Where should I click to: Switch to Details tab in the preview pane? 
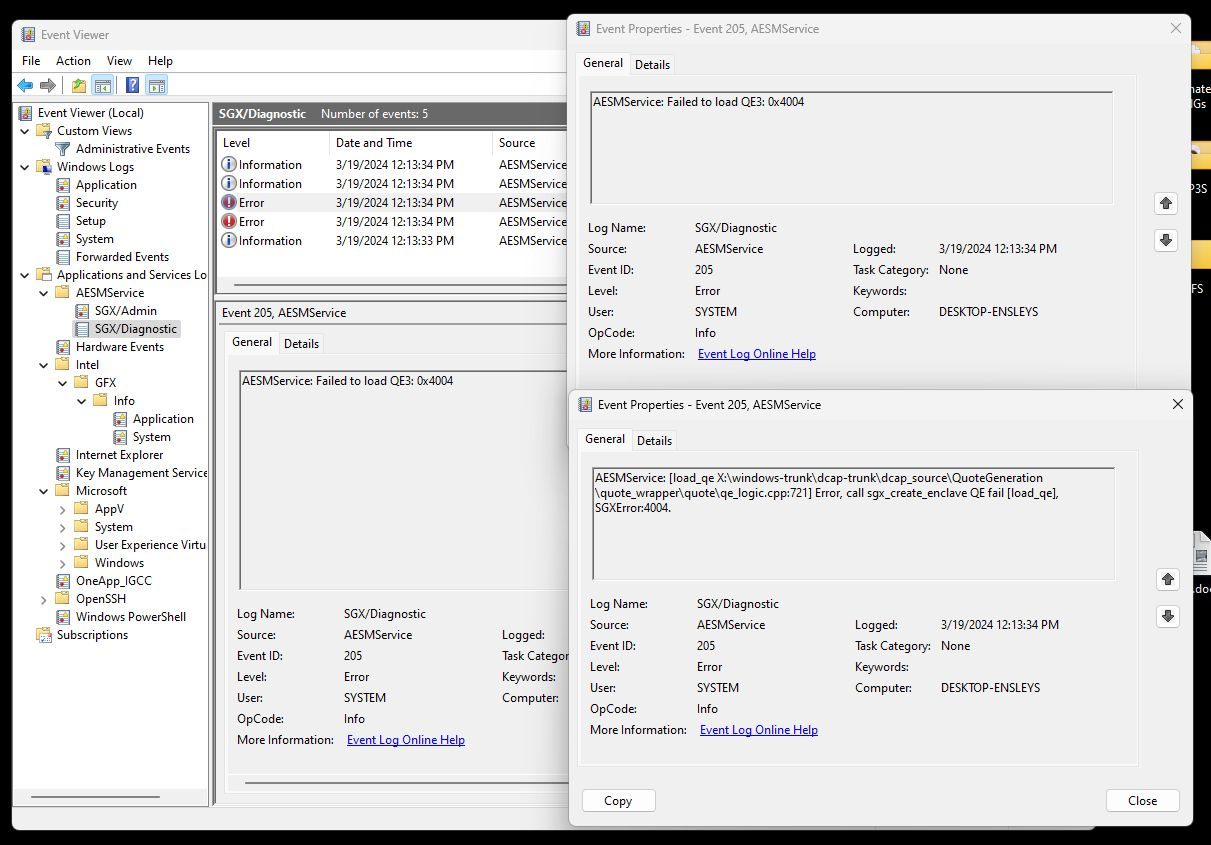tap(301, 343)
